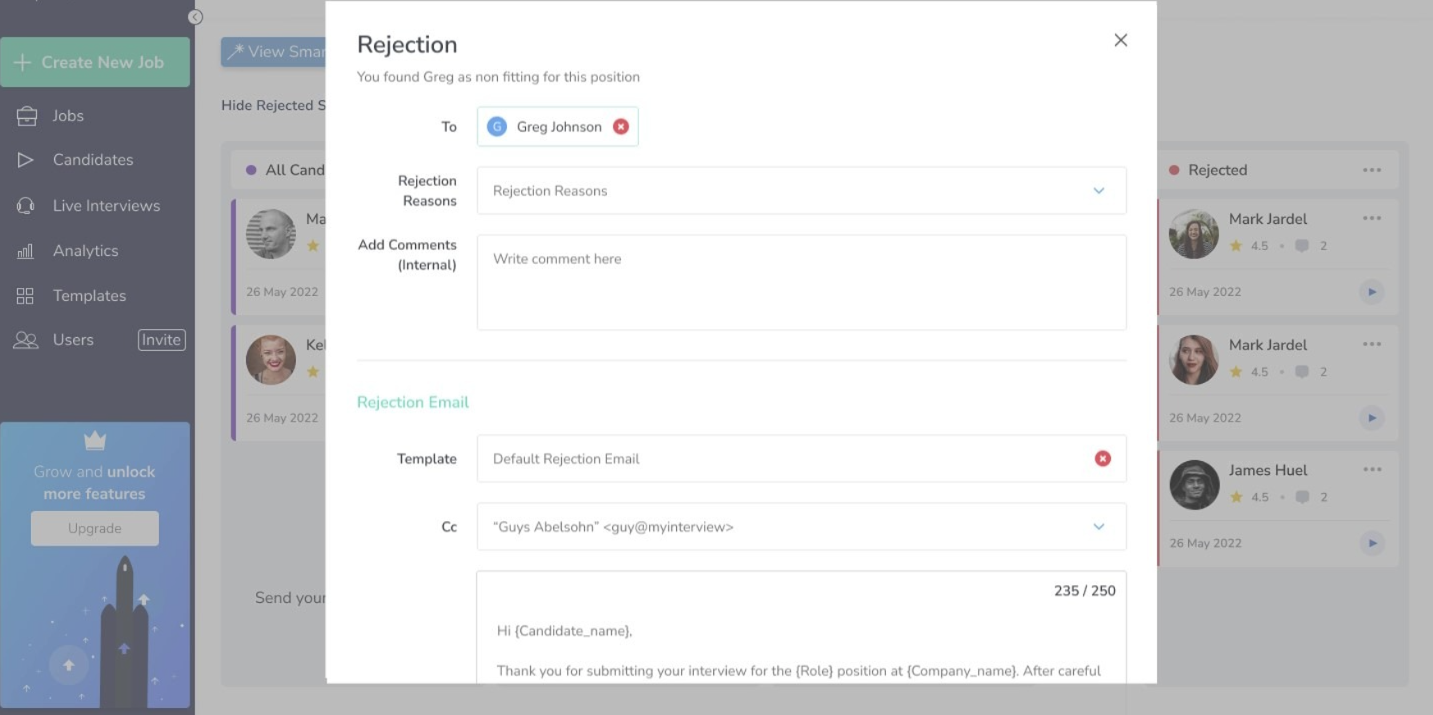Viewport: 1433px width, 715px height.
Task: Go to Candidates section
Action: pyautogui.click(x=92, y=160)
